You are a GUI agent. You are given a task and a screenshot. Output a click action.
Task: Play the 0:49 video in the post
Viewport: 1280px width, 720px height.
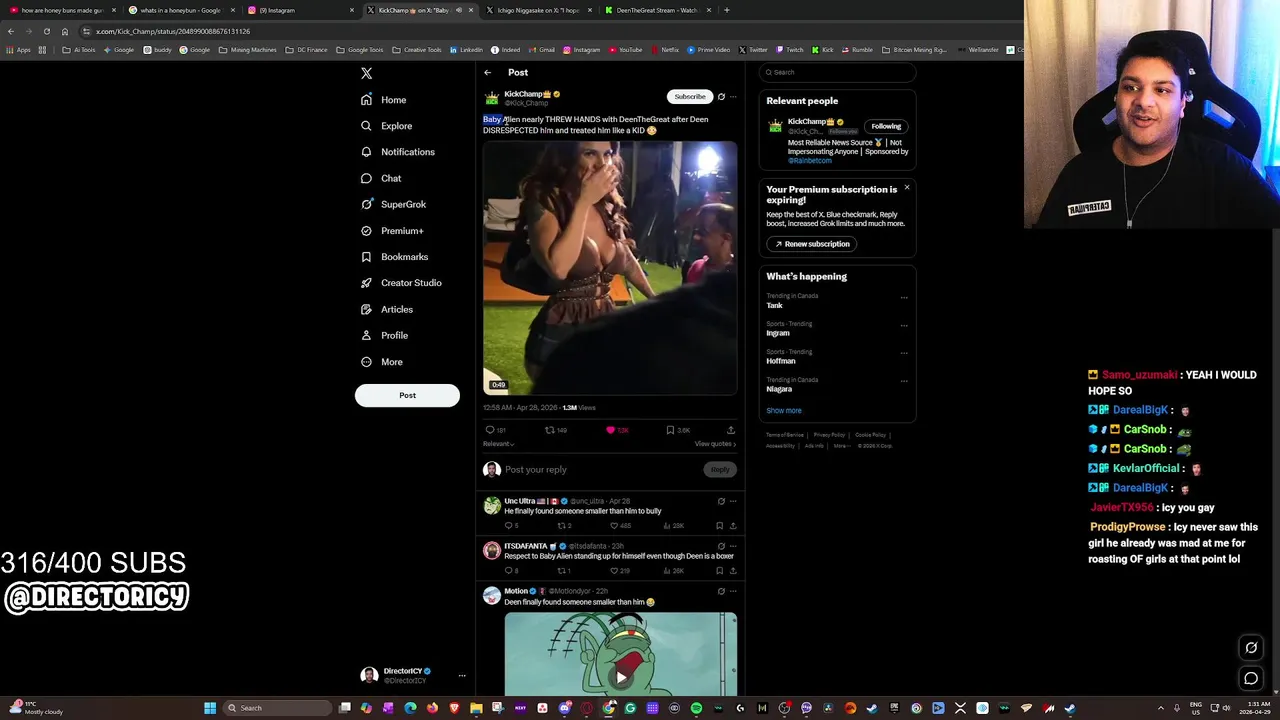[x=610, y=268]
